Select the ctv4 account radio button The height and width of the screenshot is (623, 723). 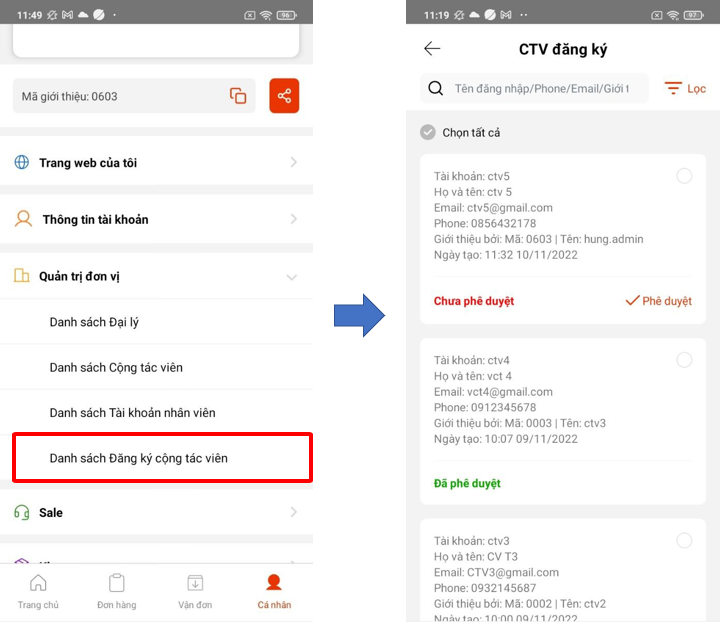pyautogui.click(x=684, y=360)
